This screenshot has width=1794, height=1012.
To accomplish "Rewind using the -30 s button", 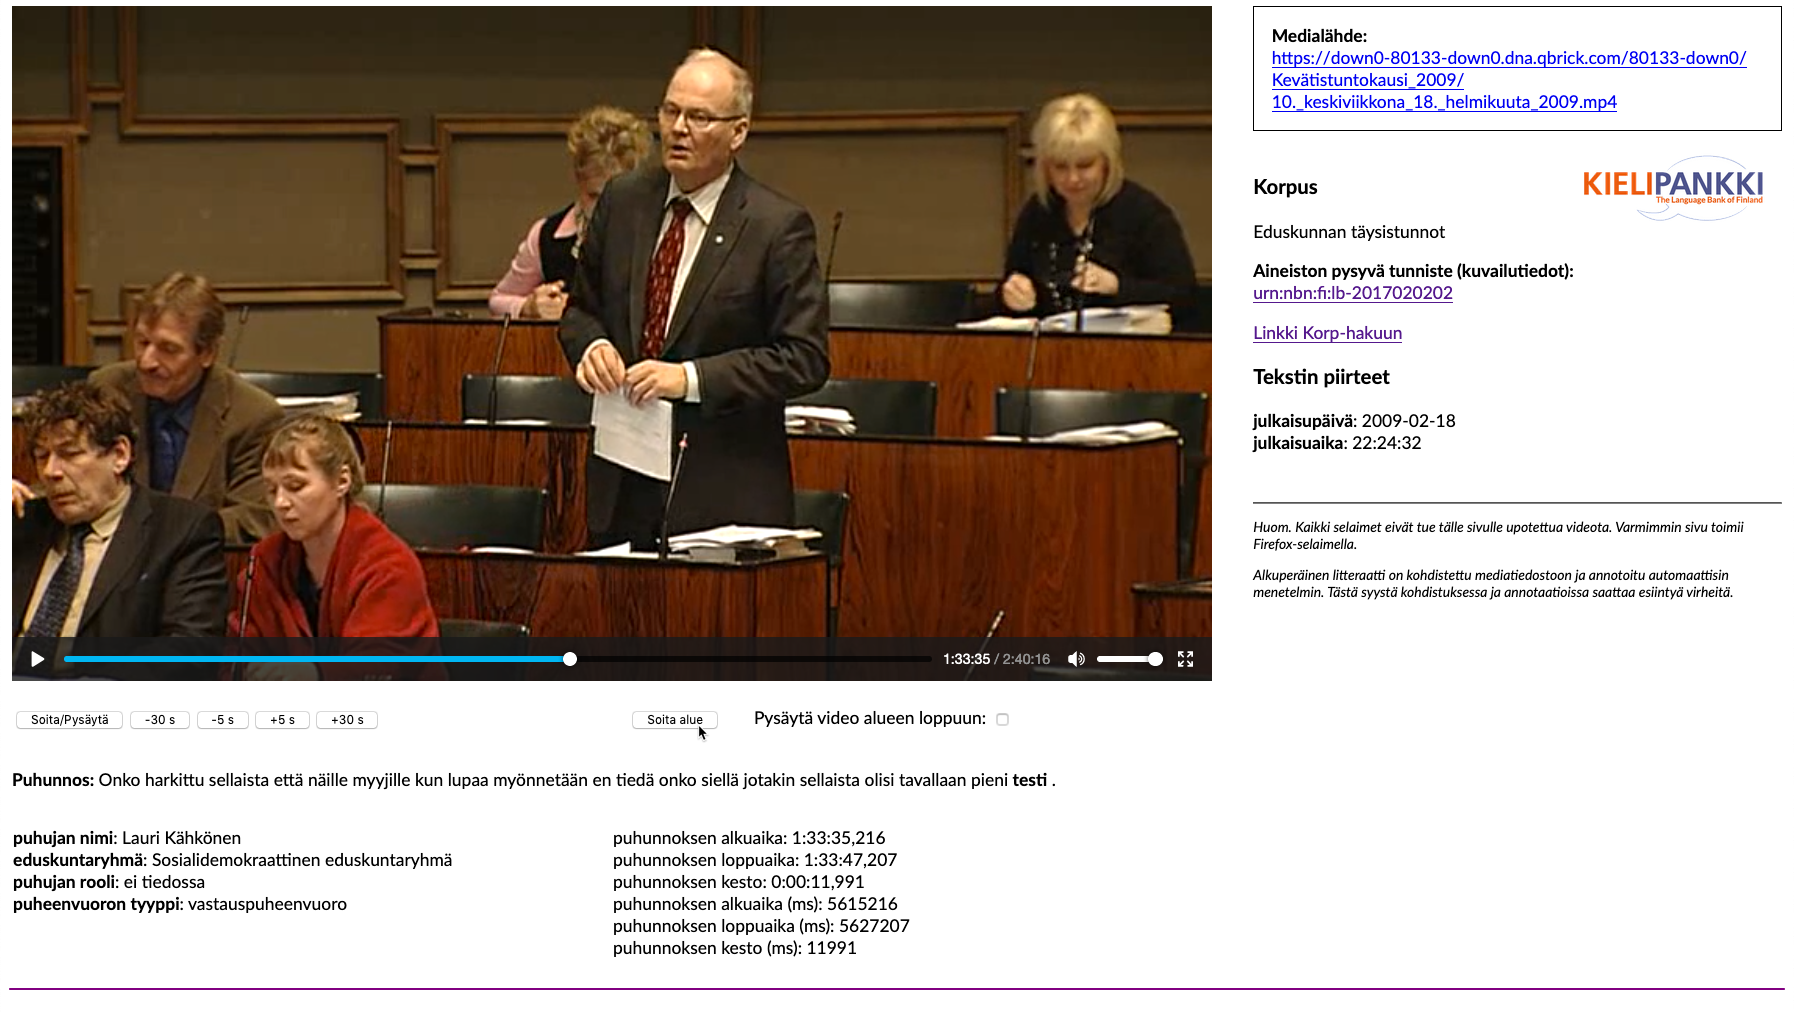I will coord(160,720).
